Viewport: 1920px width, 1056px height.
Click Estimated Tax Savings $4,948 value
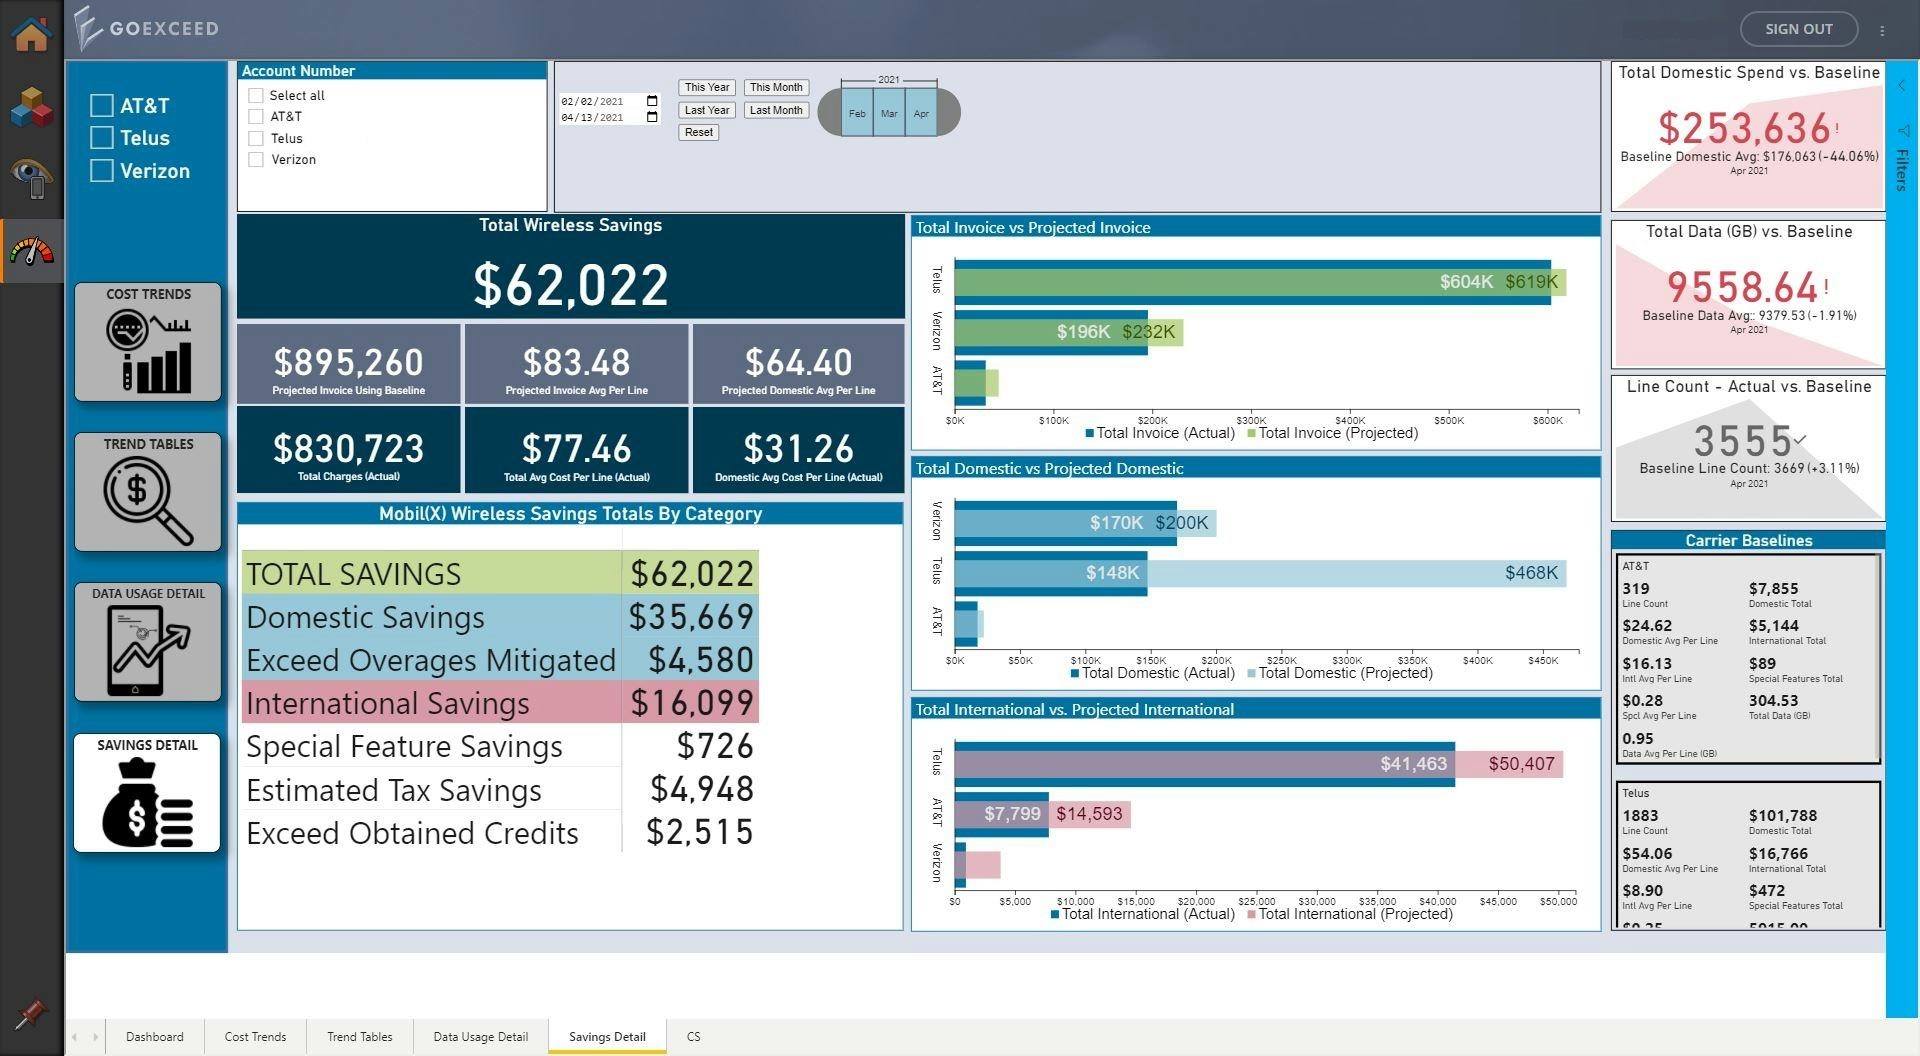701,789
